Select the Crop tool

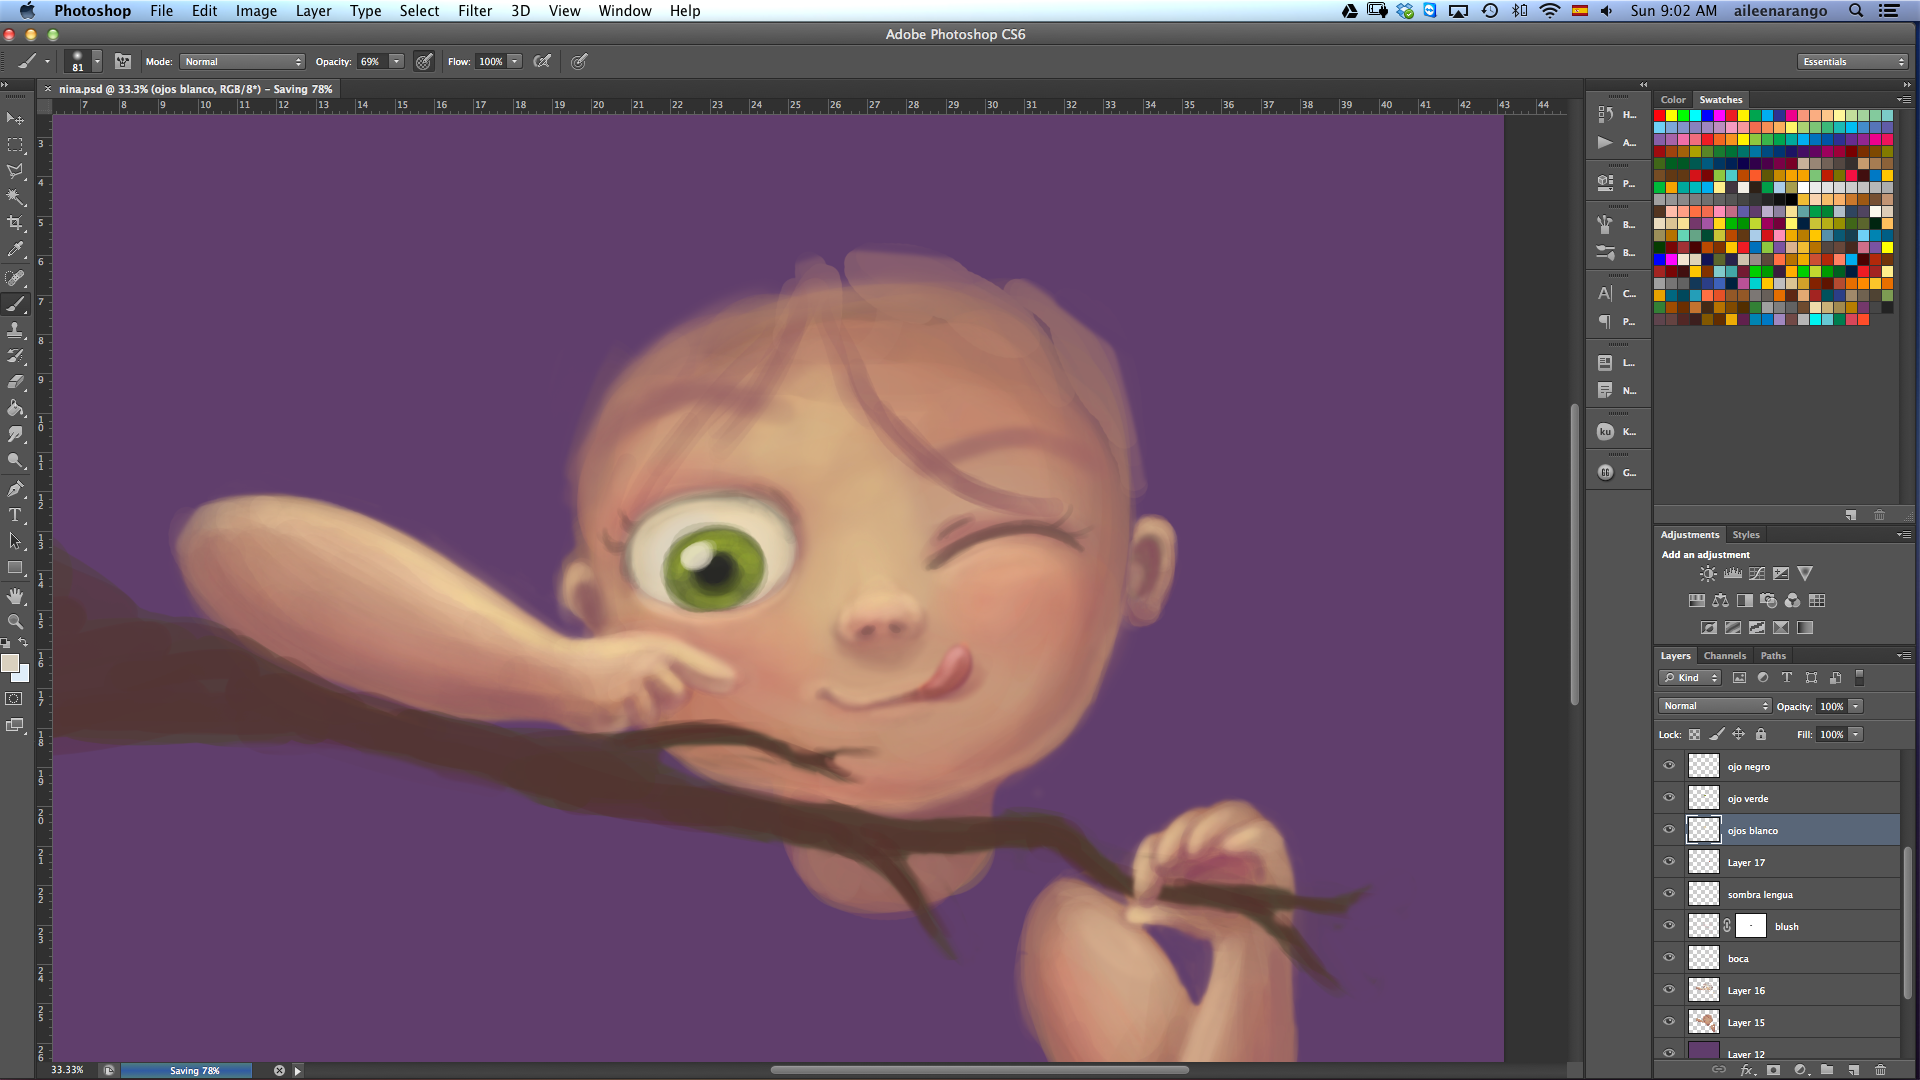pos(15,223)
